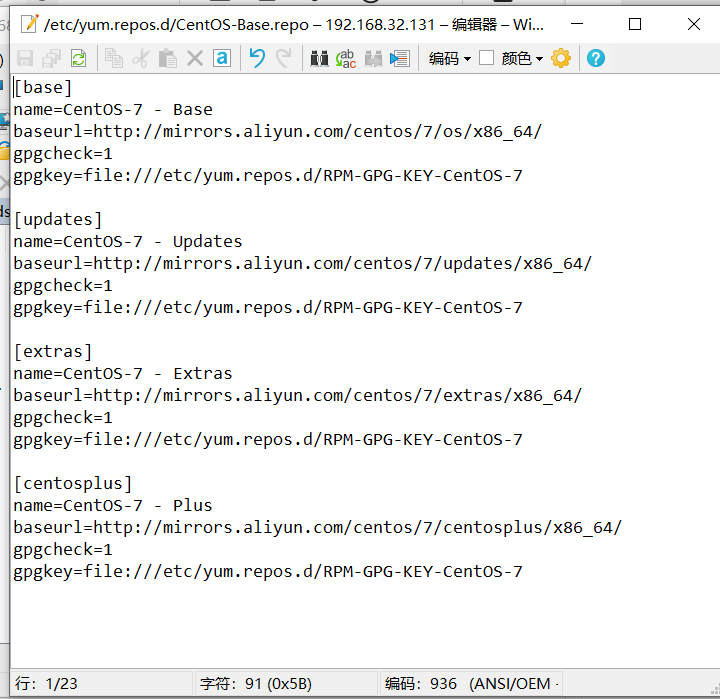
Task: Maximize the editor window
Action: [635, 24]
